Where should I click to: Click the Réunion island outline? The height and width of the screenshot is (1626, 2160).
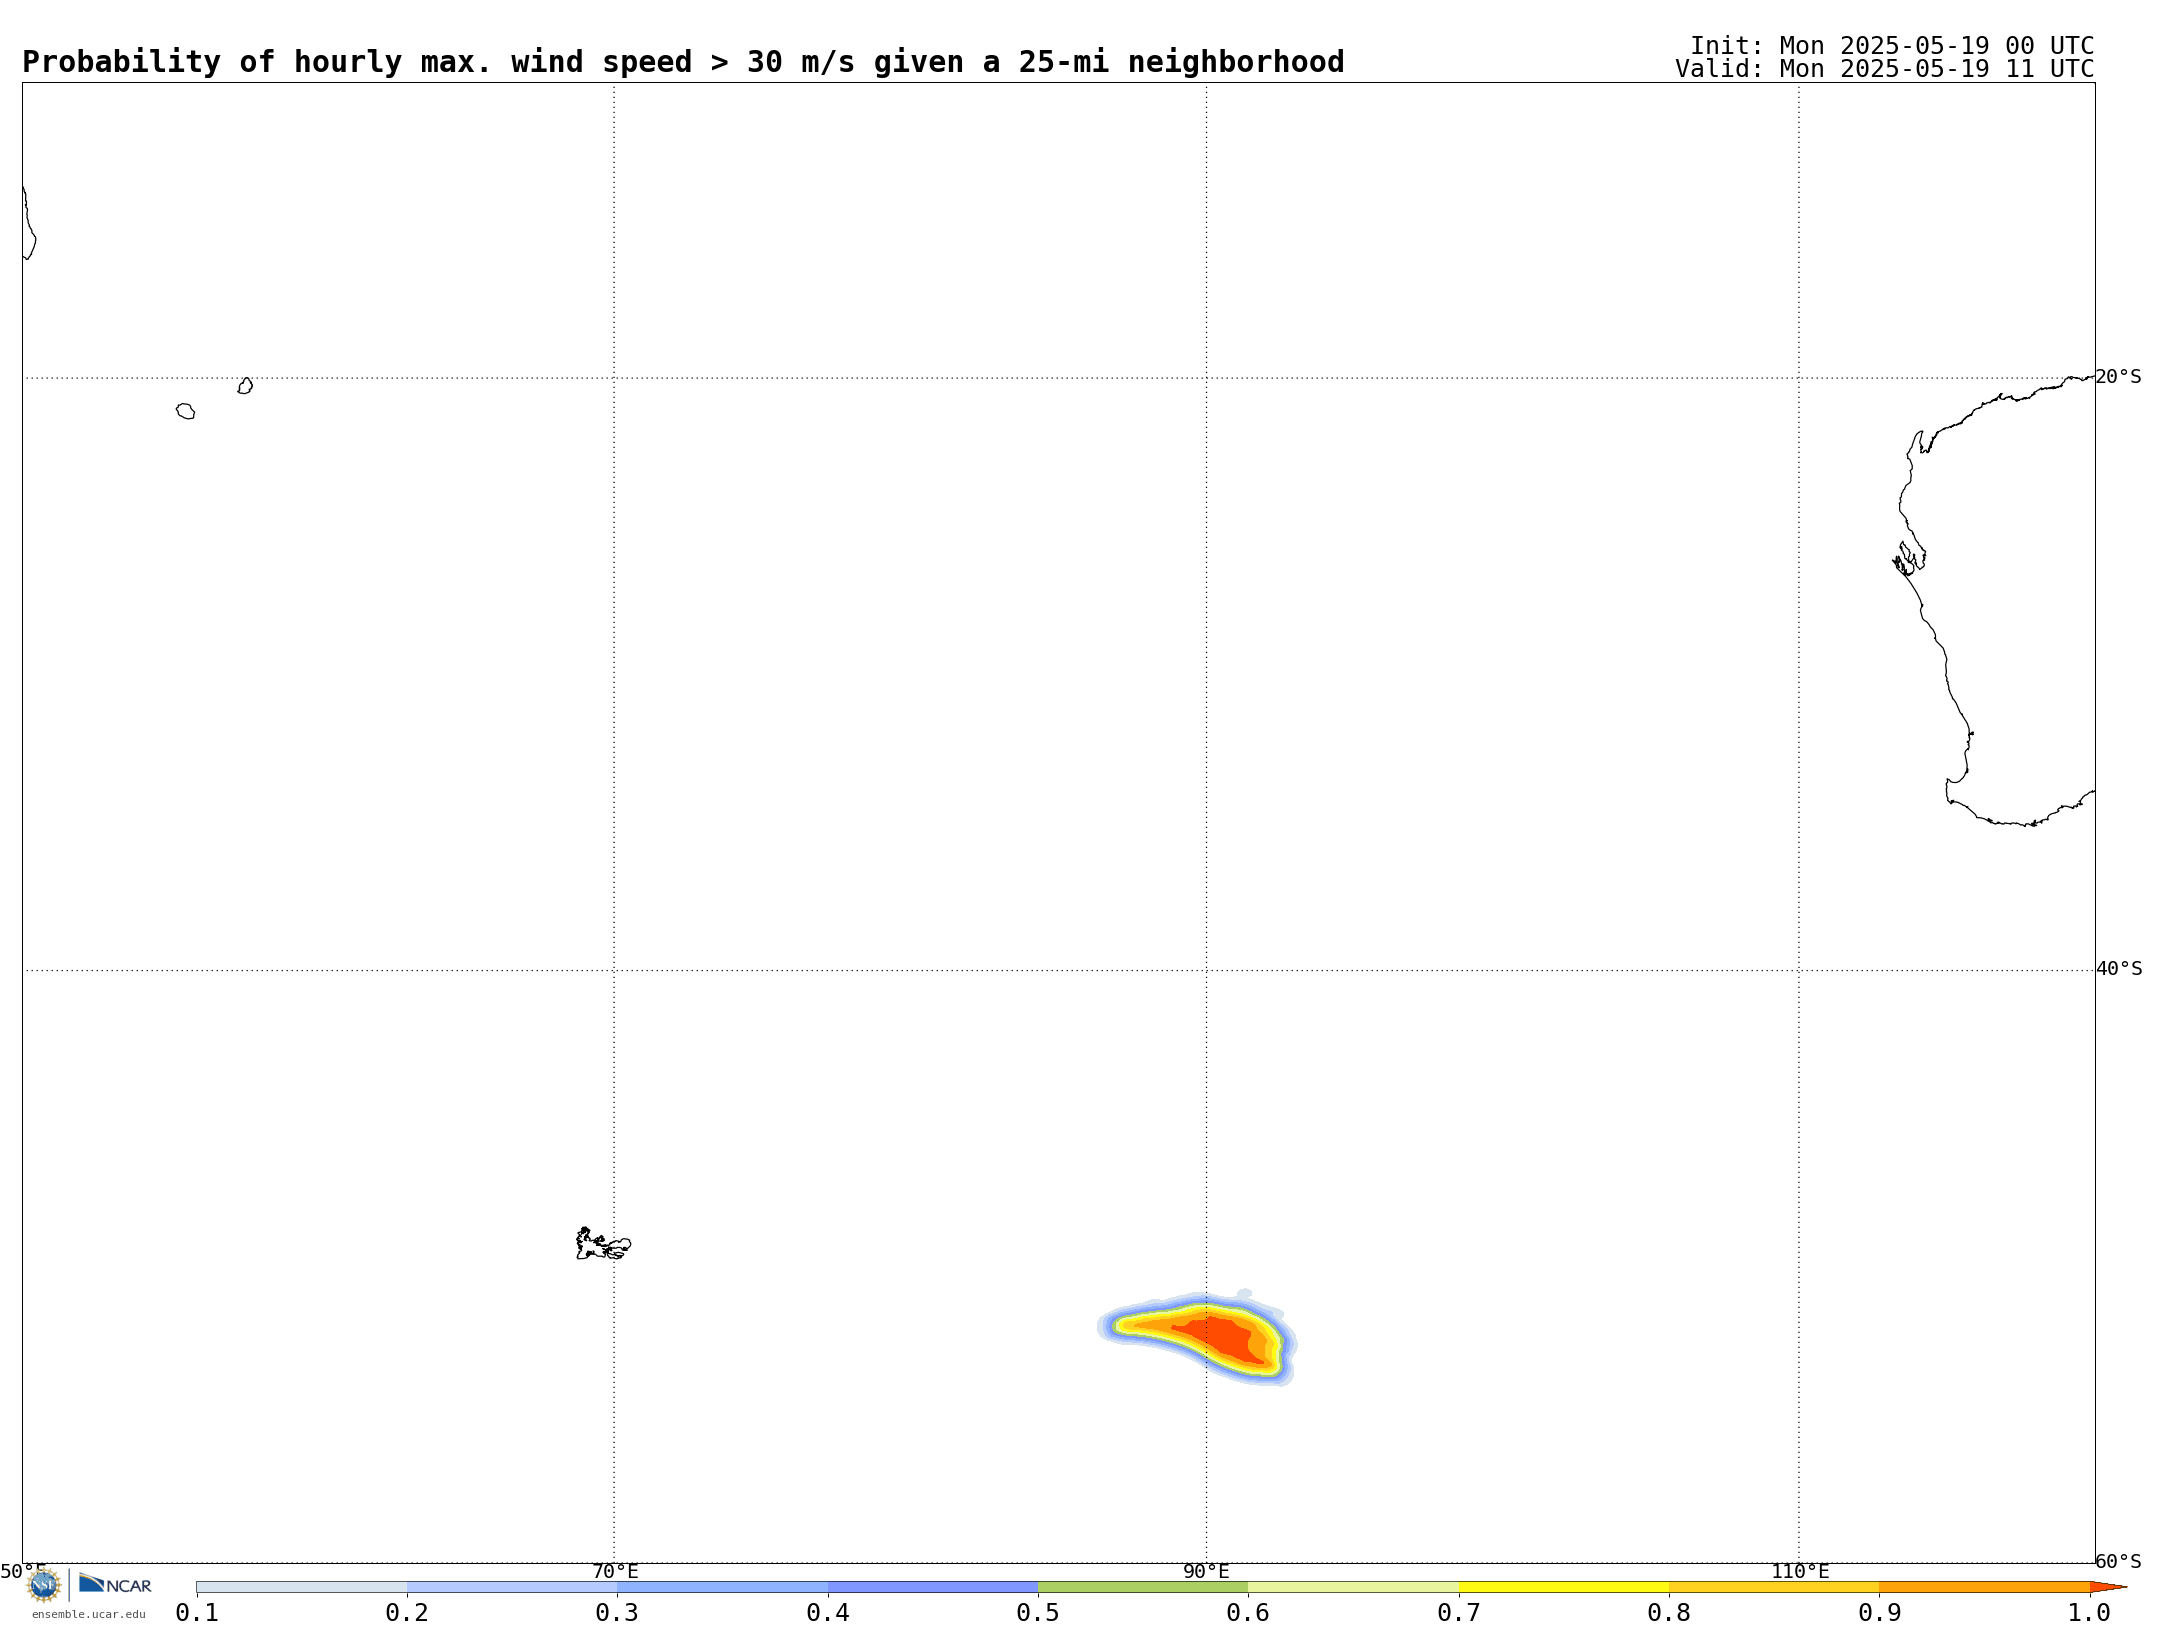click(186, 411)
